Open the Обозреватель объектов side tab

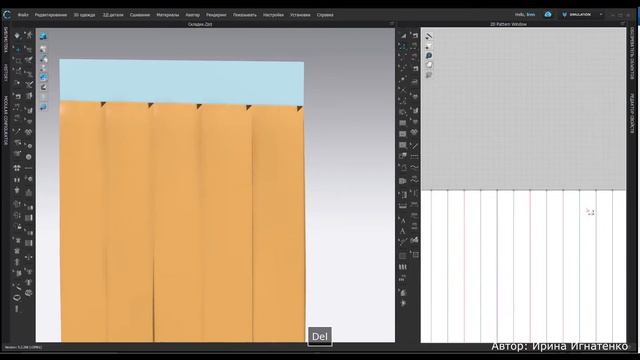pyautogui.click(x=632, y=53)
